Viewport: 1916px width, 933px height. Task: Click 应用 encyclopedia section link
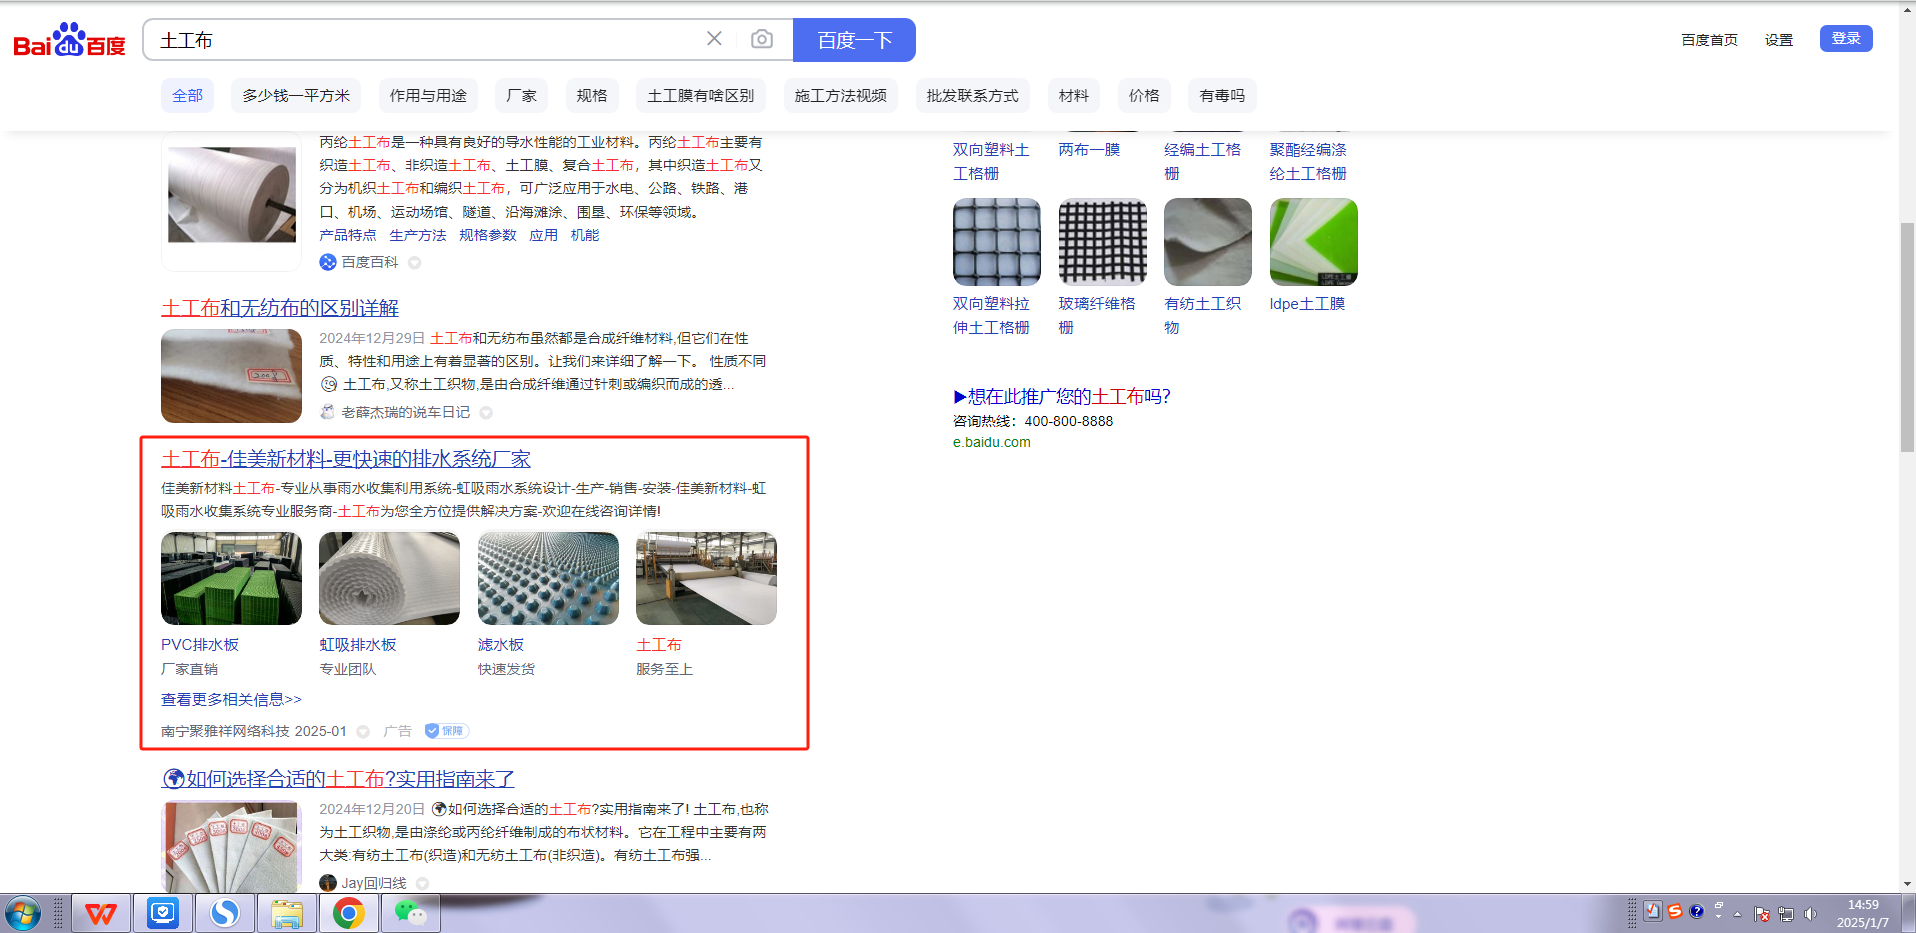(544, 235)
